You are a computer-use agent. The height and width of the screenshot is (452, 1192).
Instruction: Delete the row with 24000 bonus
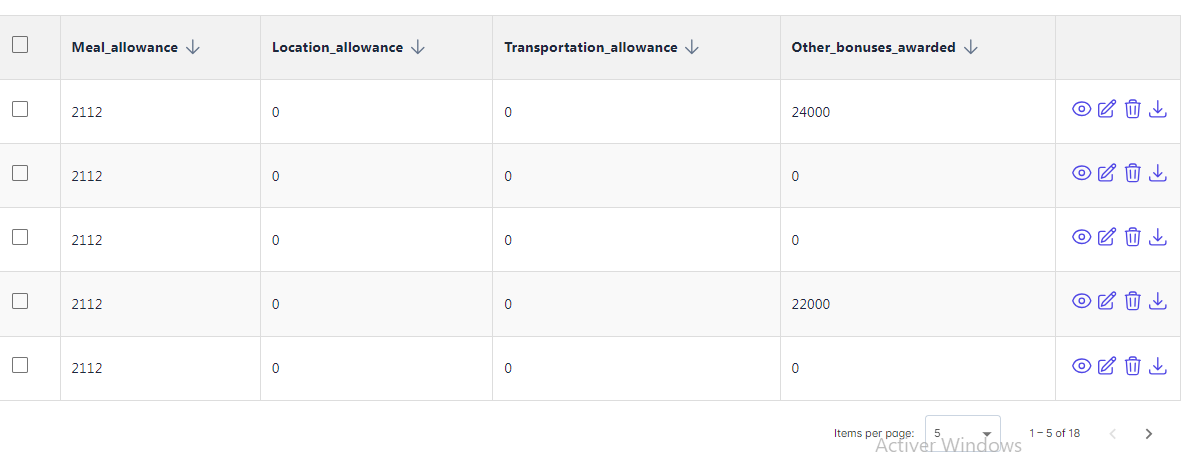tap(1132, 110)
